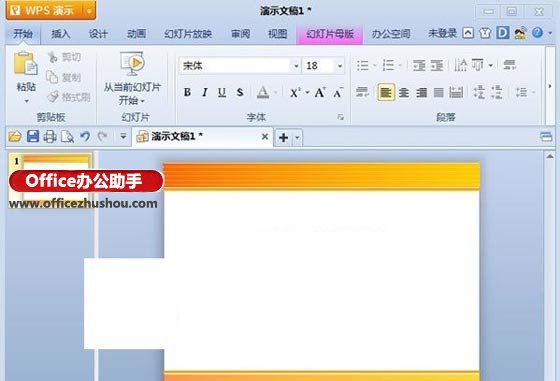Viewport: 560px width, 381px height.
Task: Expand quick access toolbar options arrow
Action: coord(123,137)
